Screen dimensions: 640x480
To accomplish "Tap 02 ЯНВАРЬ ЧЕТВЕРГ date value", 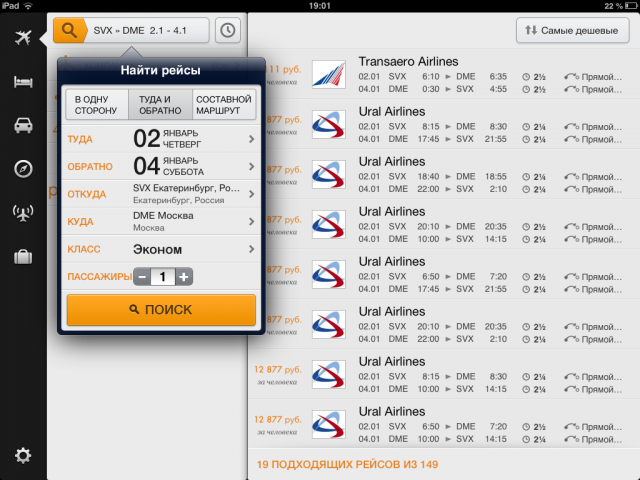I will pyautogui.click(x=167, y=139).
